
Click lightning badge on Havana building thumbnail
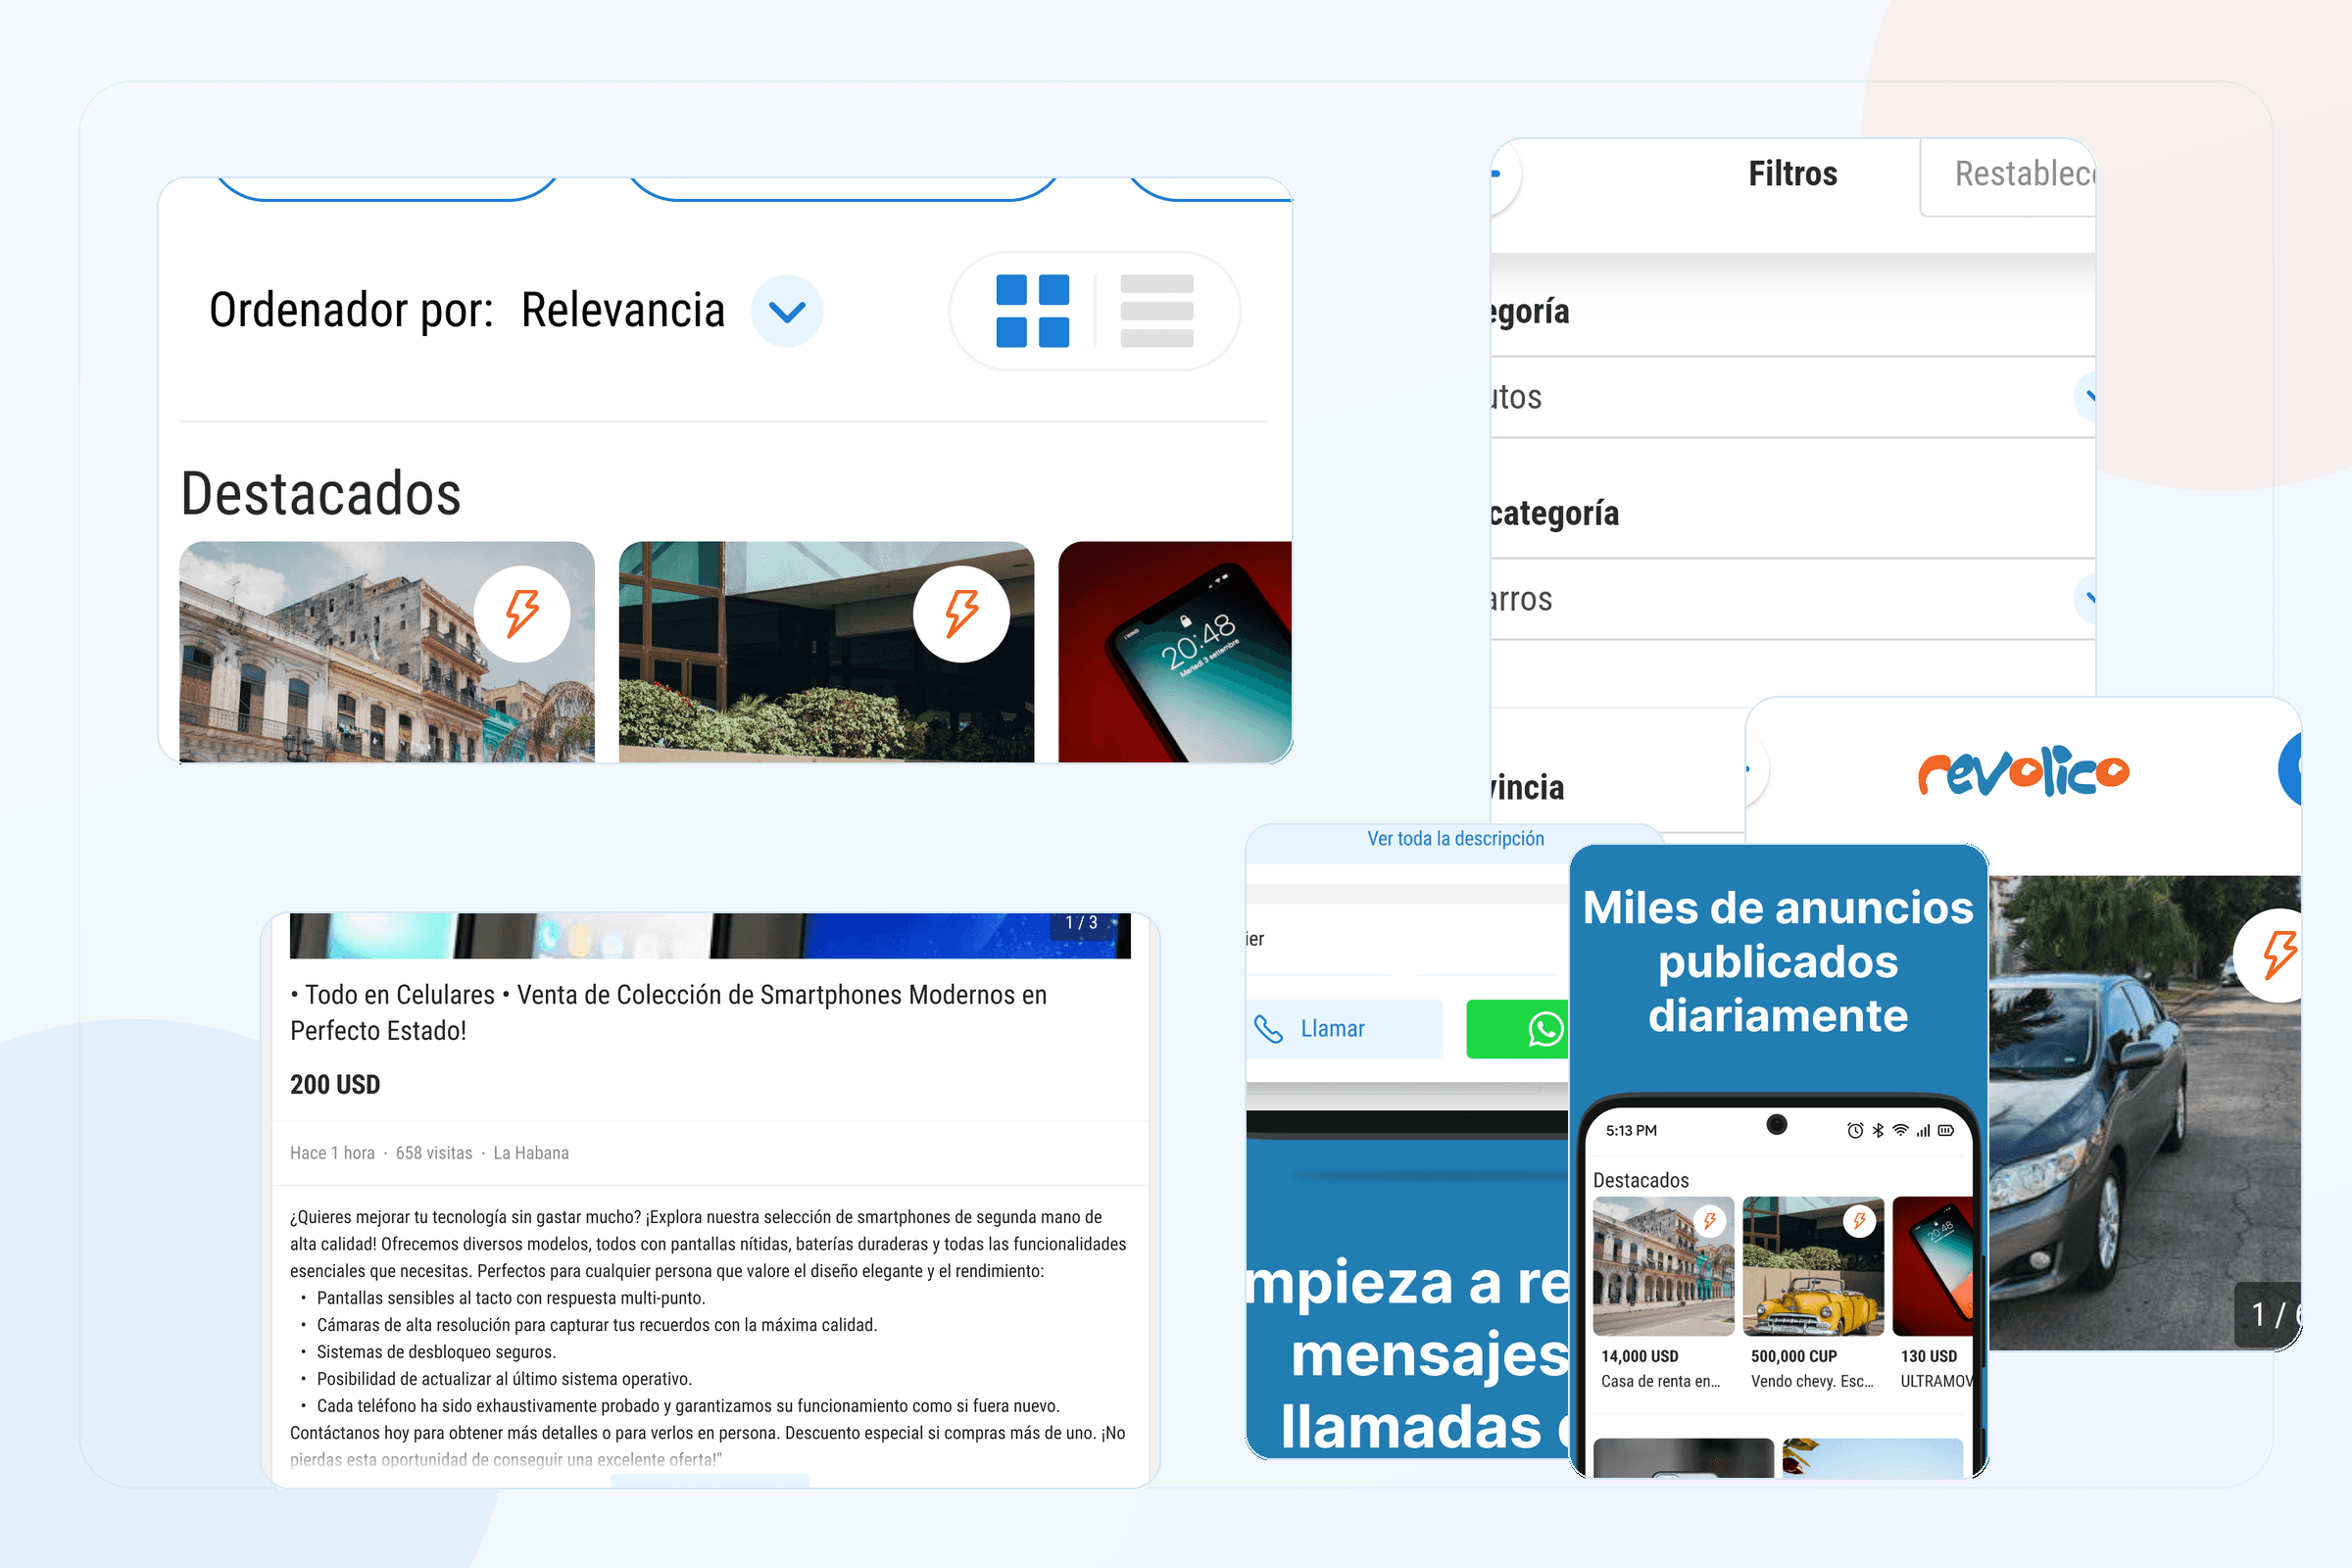pos(522,614)
